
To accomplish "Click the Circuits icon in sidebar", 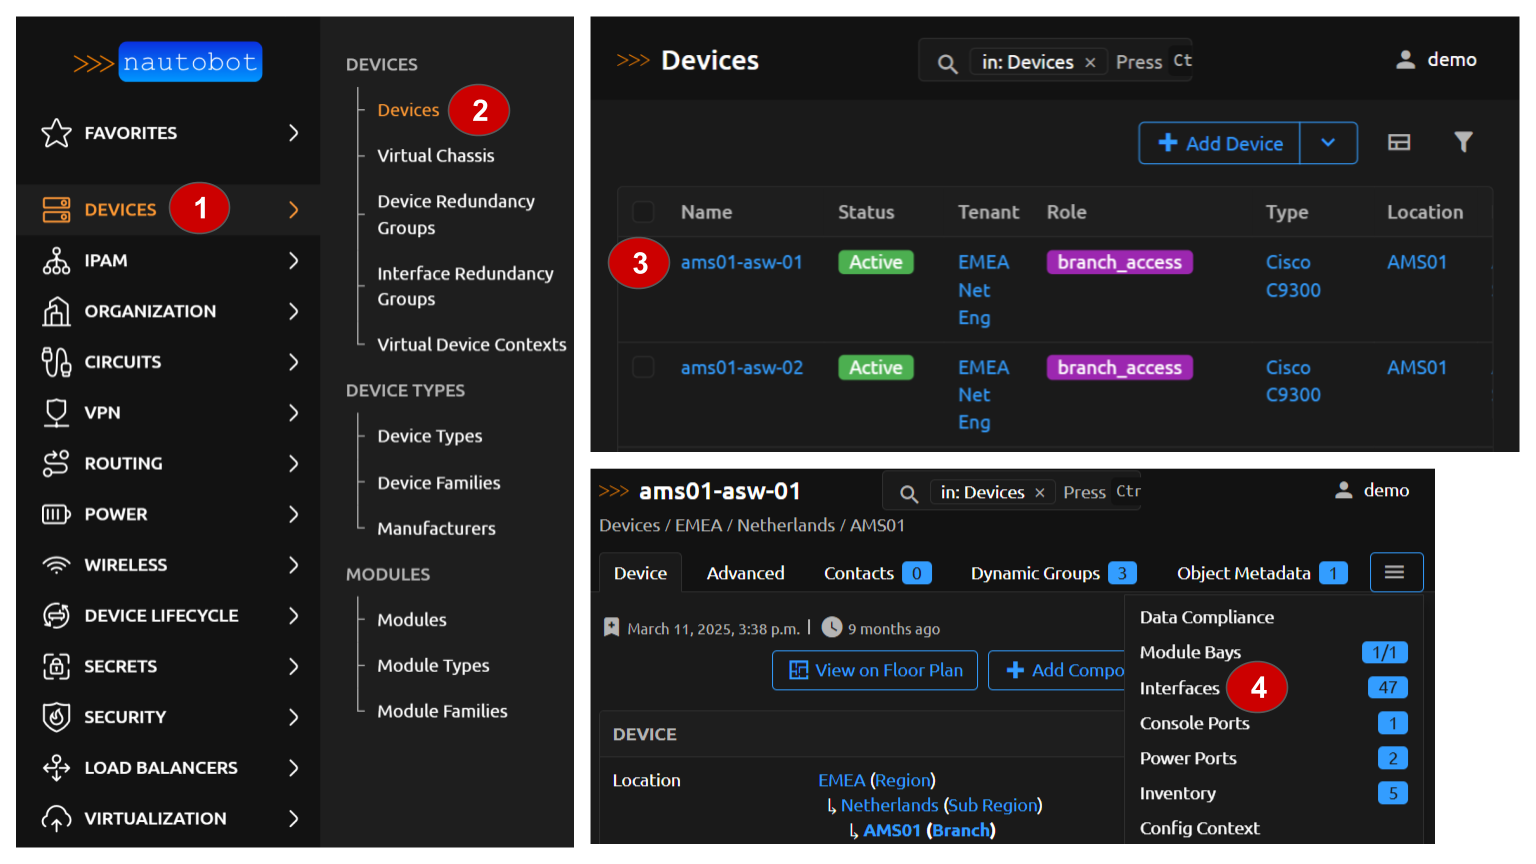I will point(57,362).
